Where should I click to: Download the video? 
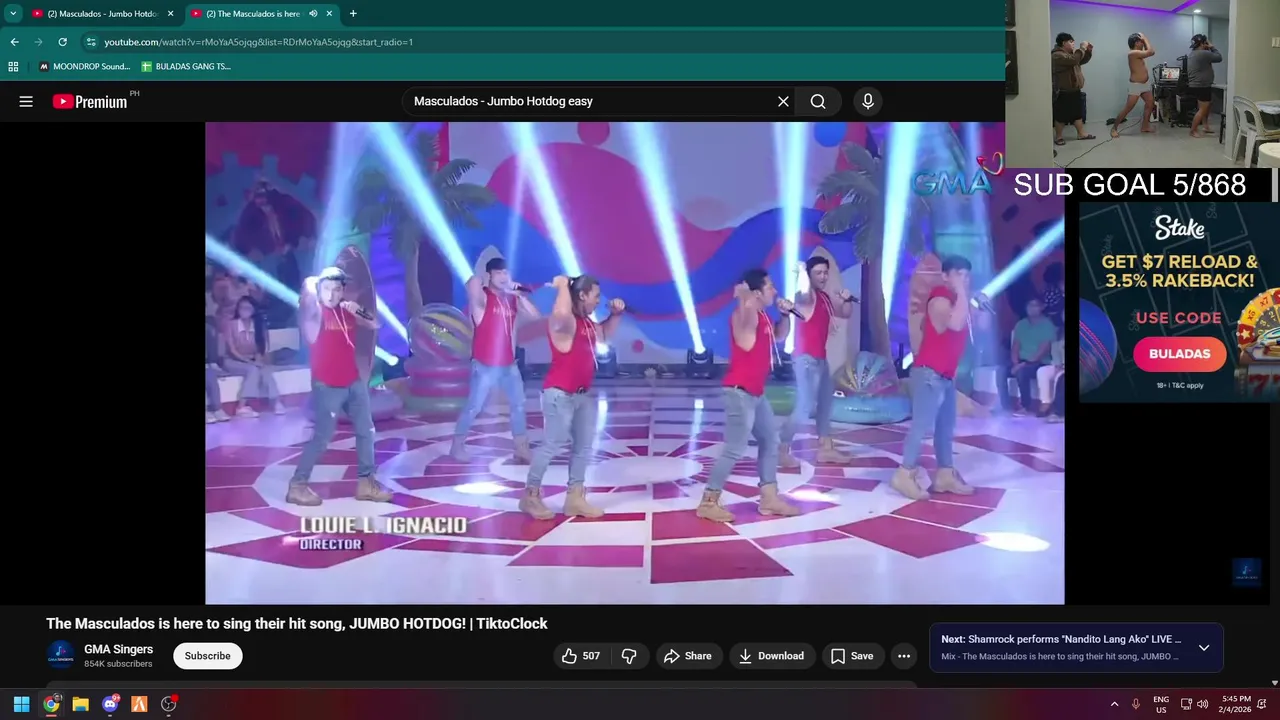771,656
